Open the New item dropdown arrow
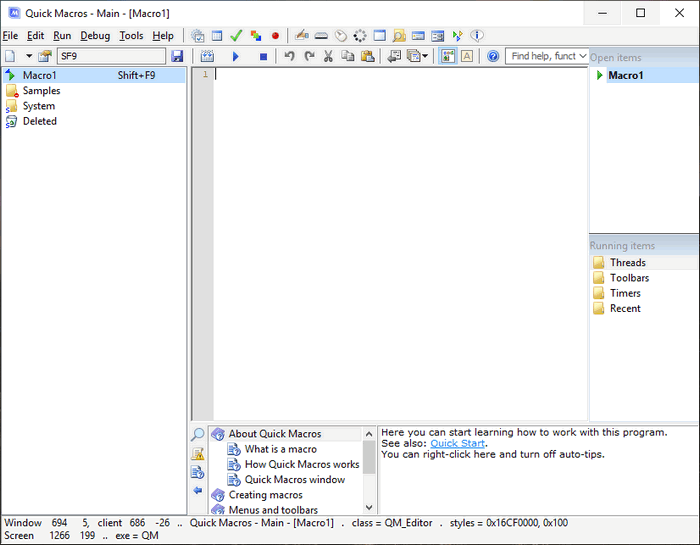The width and height of the screenshot is (700, 545). (29, 57)
